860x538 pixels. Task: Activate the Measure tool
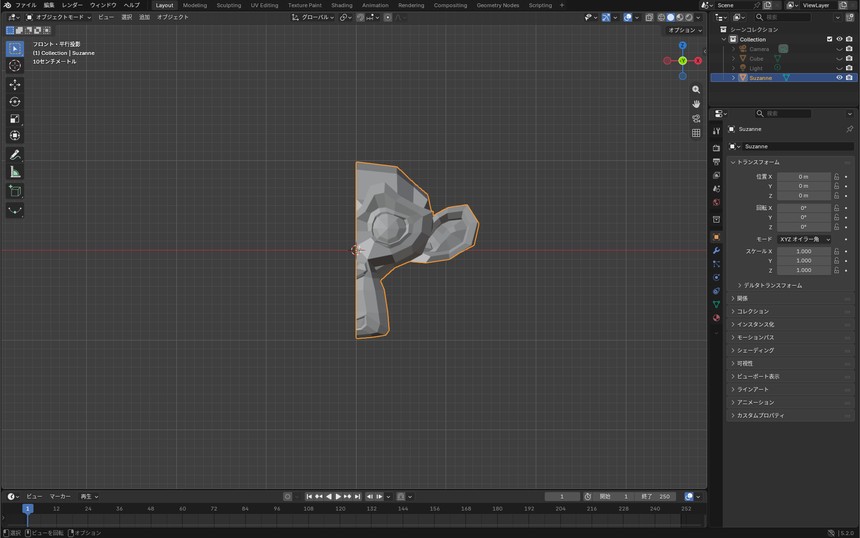[15, 172]
